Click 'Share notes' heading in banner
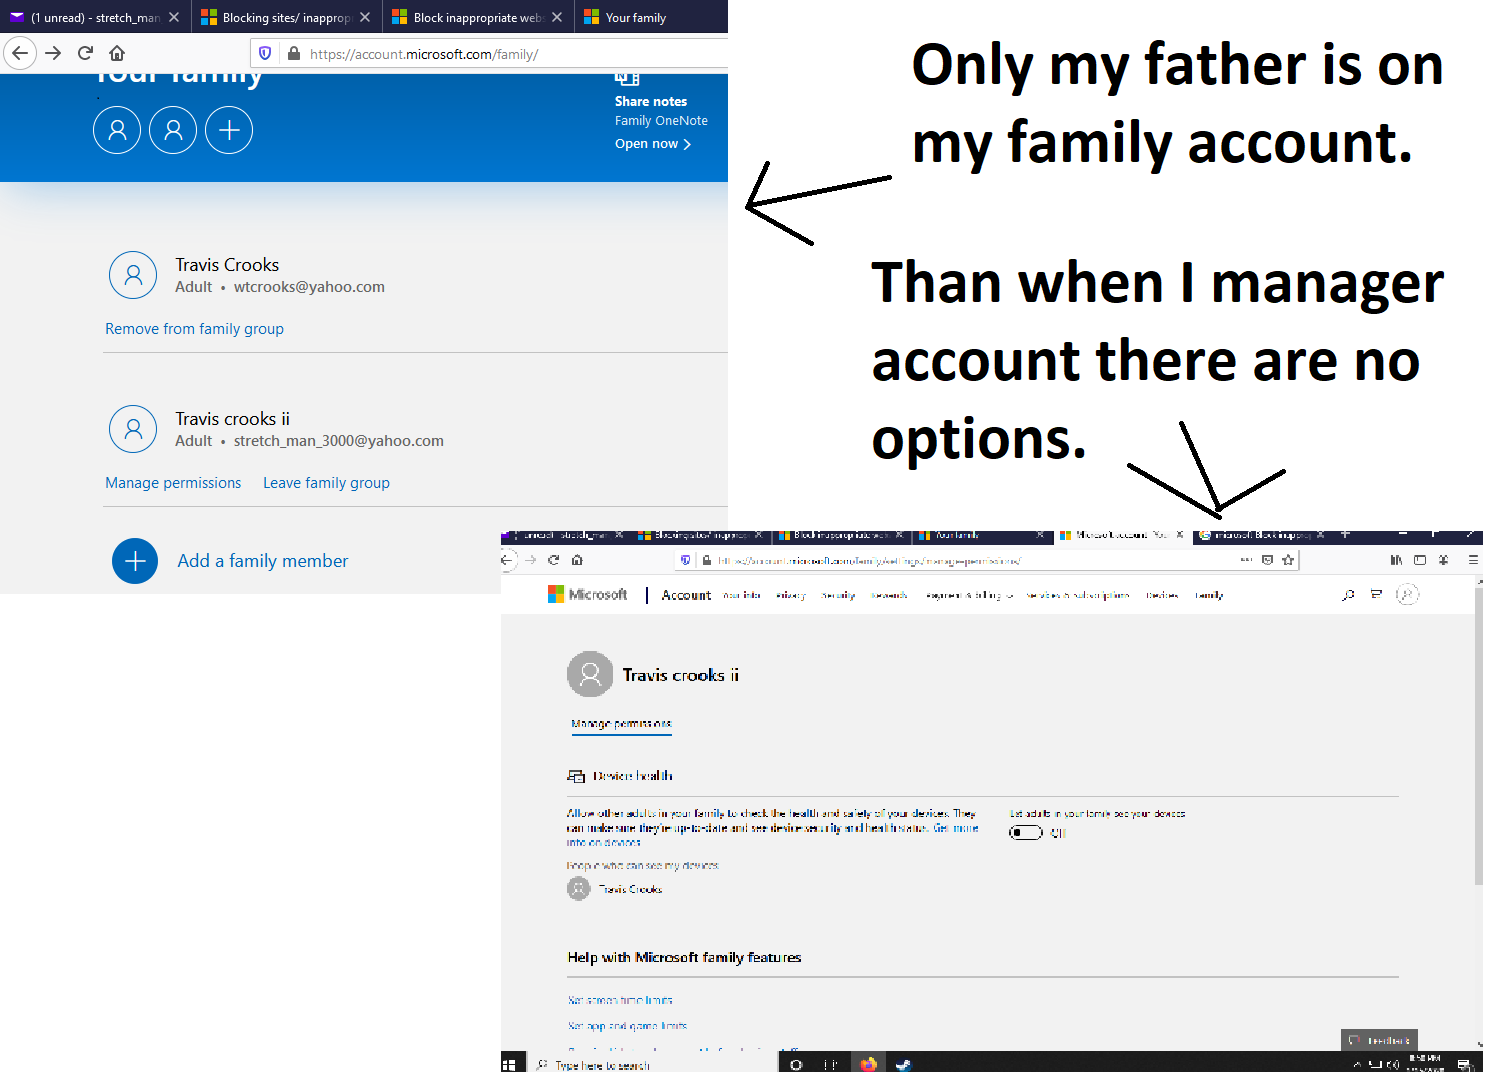Image resolution: width=1488 pixels, height=1072 pixels. click(x=651, y=101)
